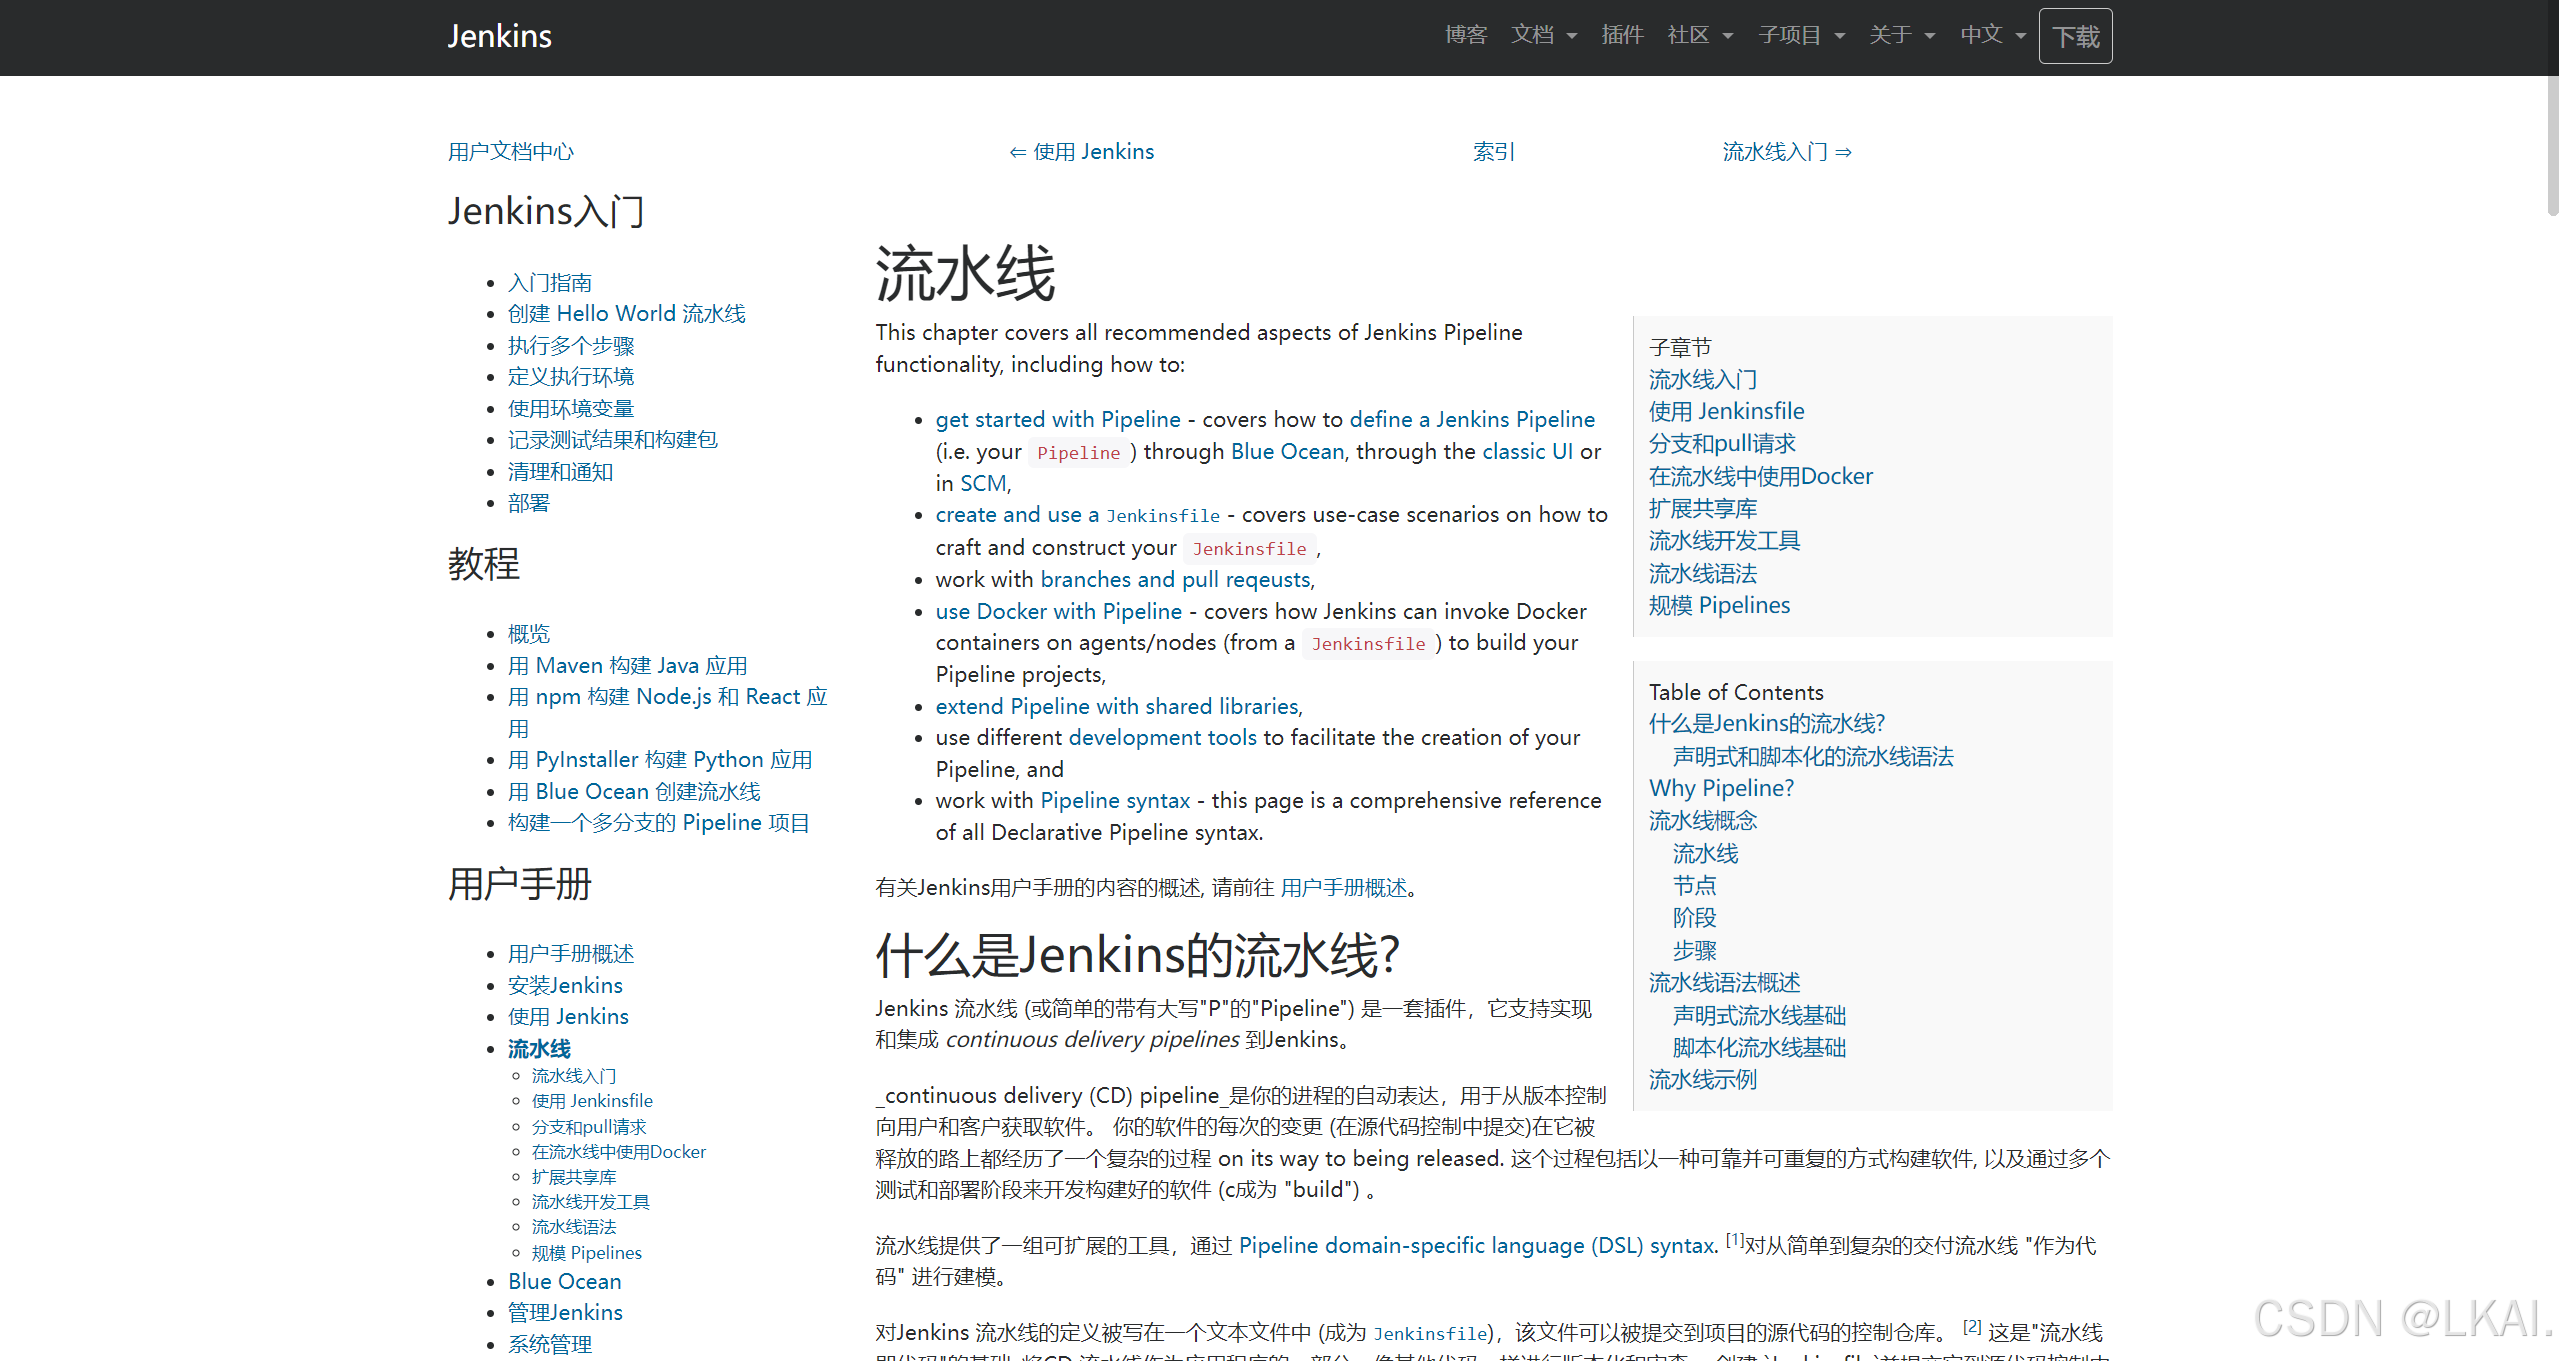The image size is (2559, 1361).
Task: Click the page vertical scrollbar thumb
Action: tap(2552, 146)
